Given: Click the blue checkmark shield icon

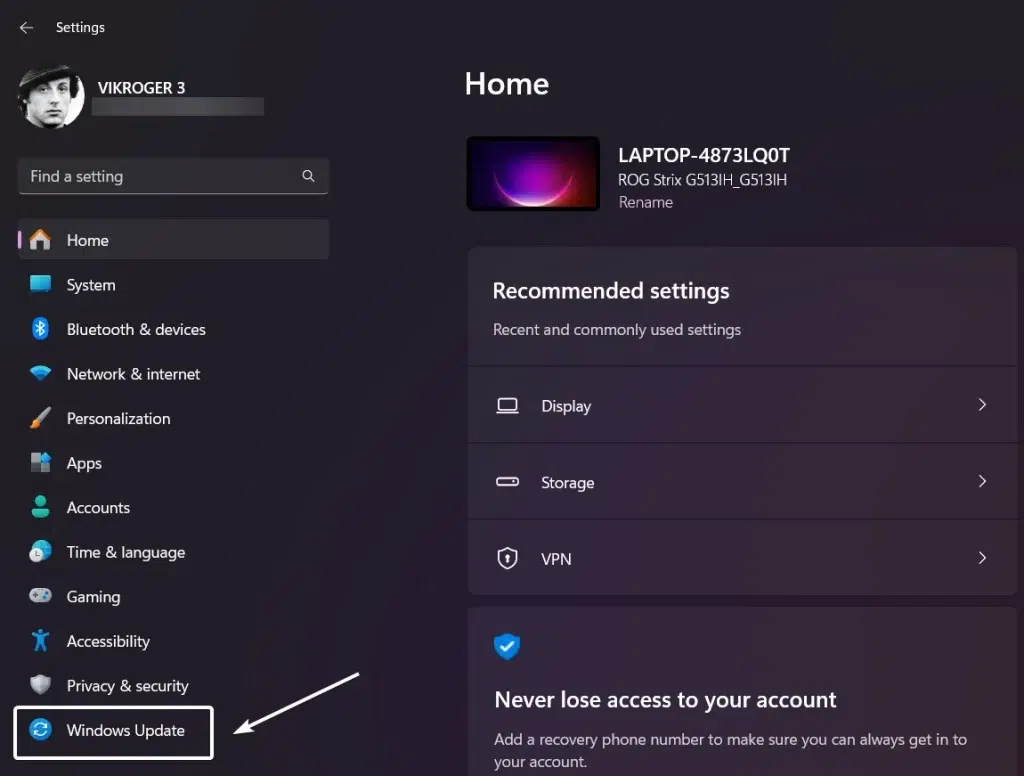Looking at the screenshot, I should [507, 646].
